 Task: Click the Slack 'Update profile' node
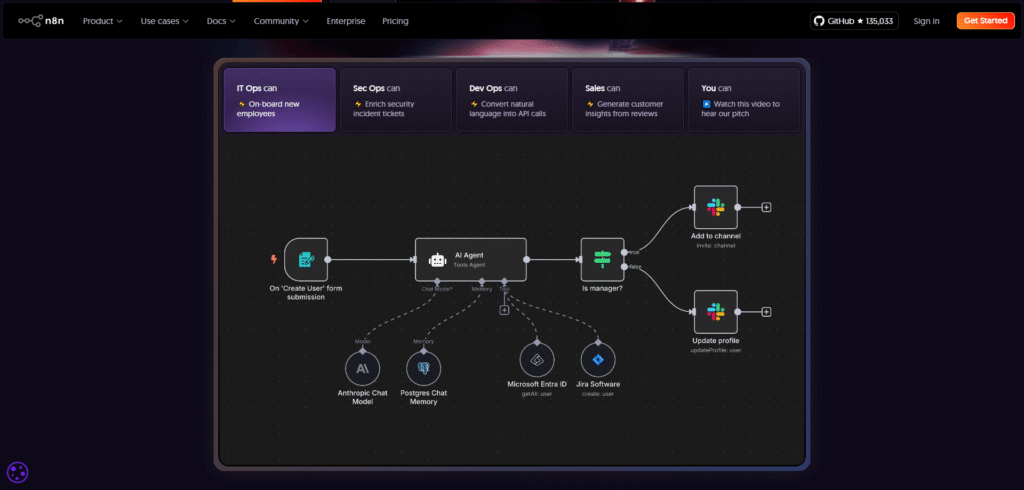pos(716,312)
